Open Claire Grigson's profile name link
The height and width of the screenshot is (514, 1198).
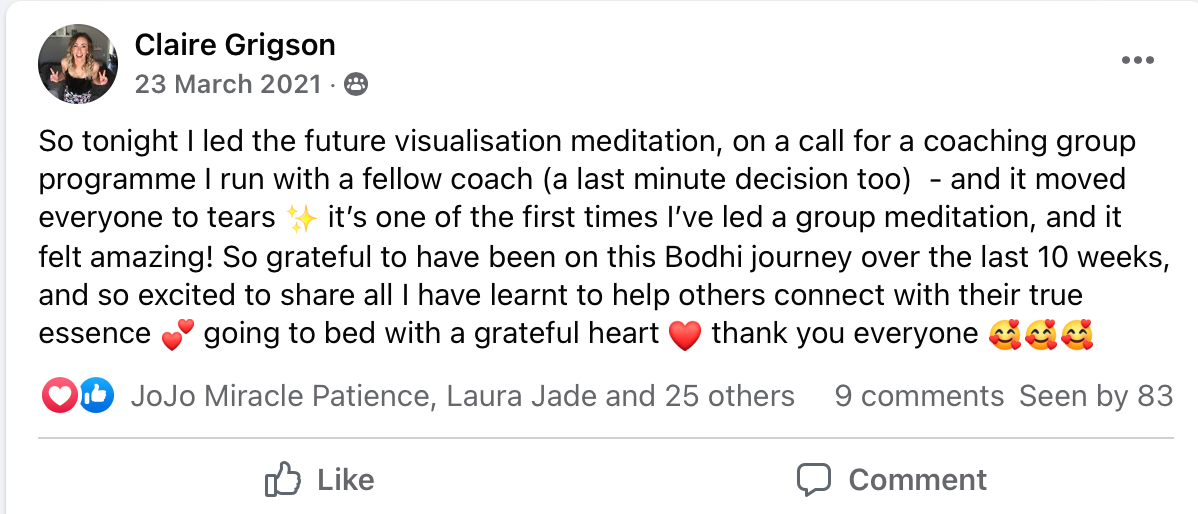tap(235, 45)
